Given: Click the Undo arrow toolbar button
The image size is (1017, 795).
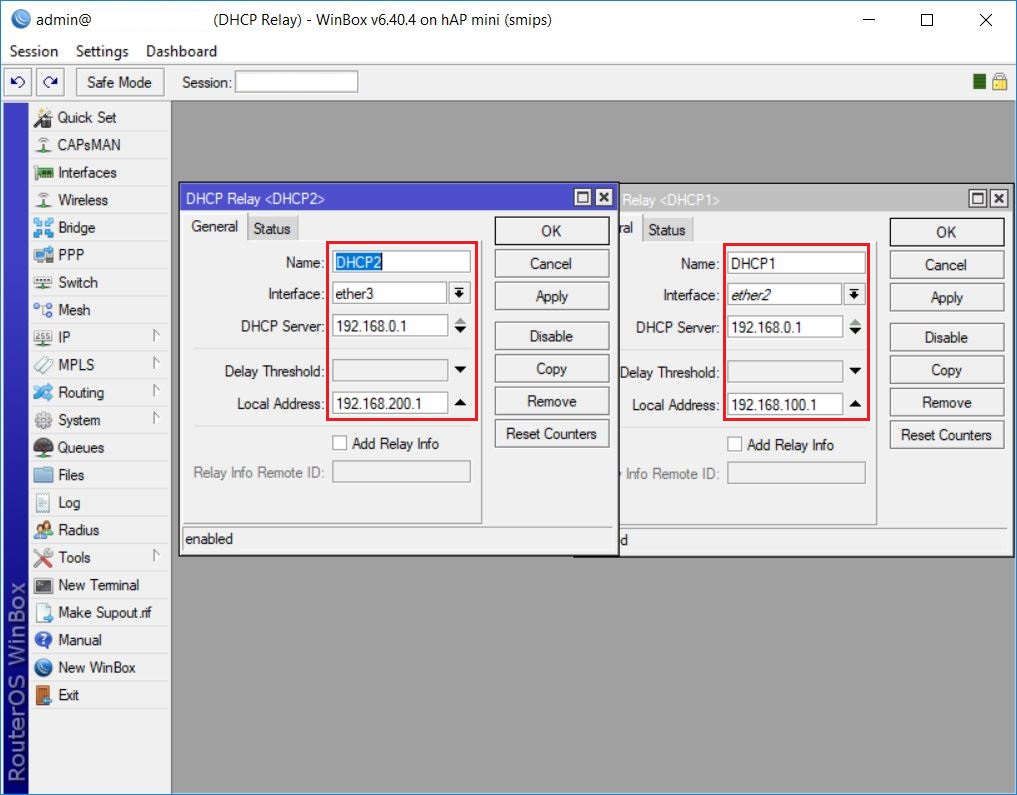Looking at the screenshot, I should tap(18, 82).
